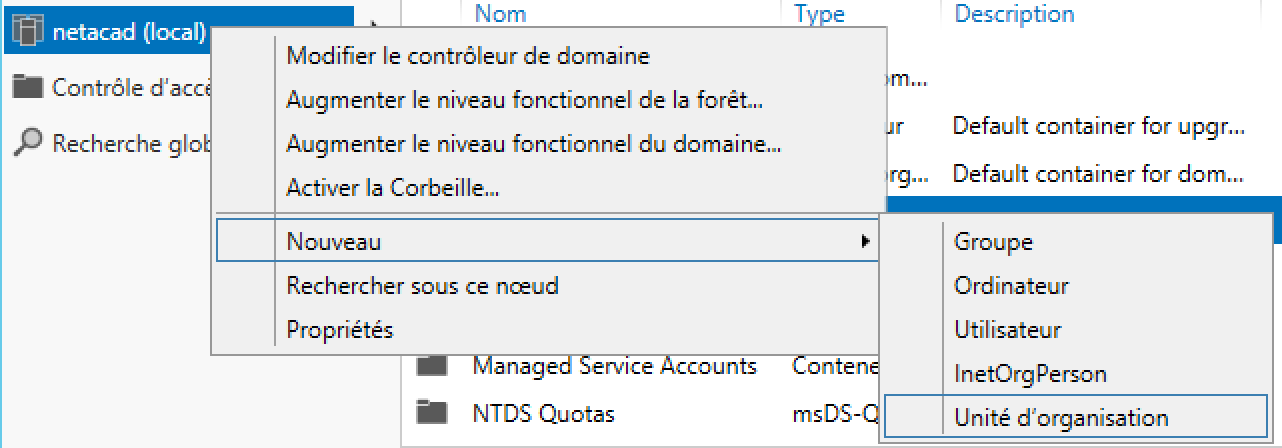Select the NTDS Quotas row name
The width and height of the screenshot is (1282, 448).
coord(543,413)
